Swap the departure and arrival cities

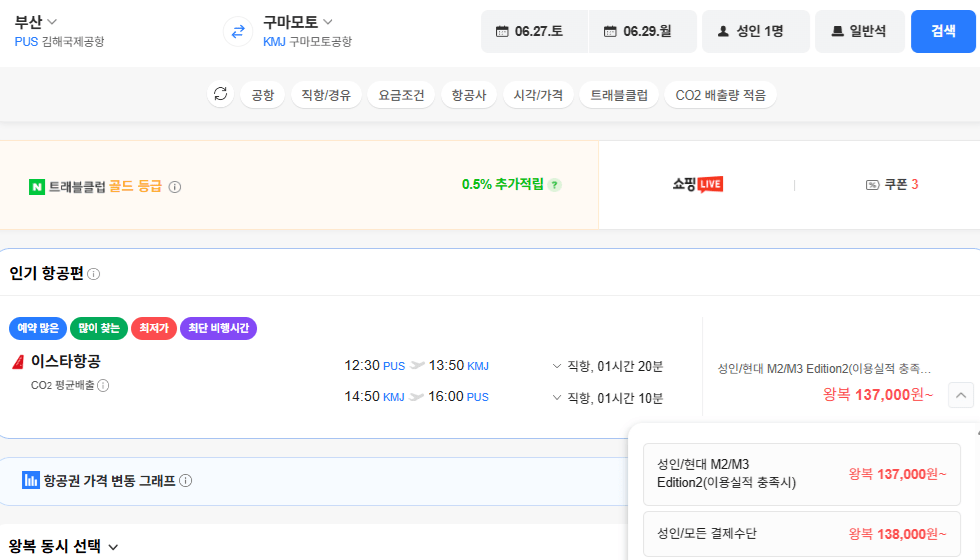pyautogui.click(x=238, y=31)
